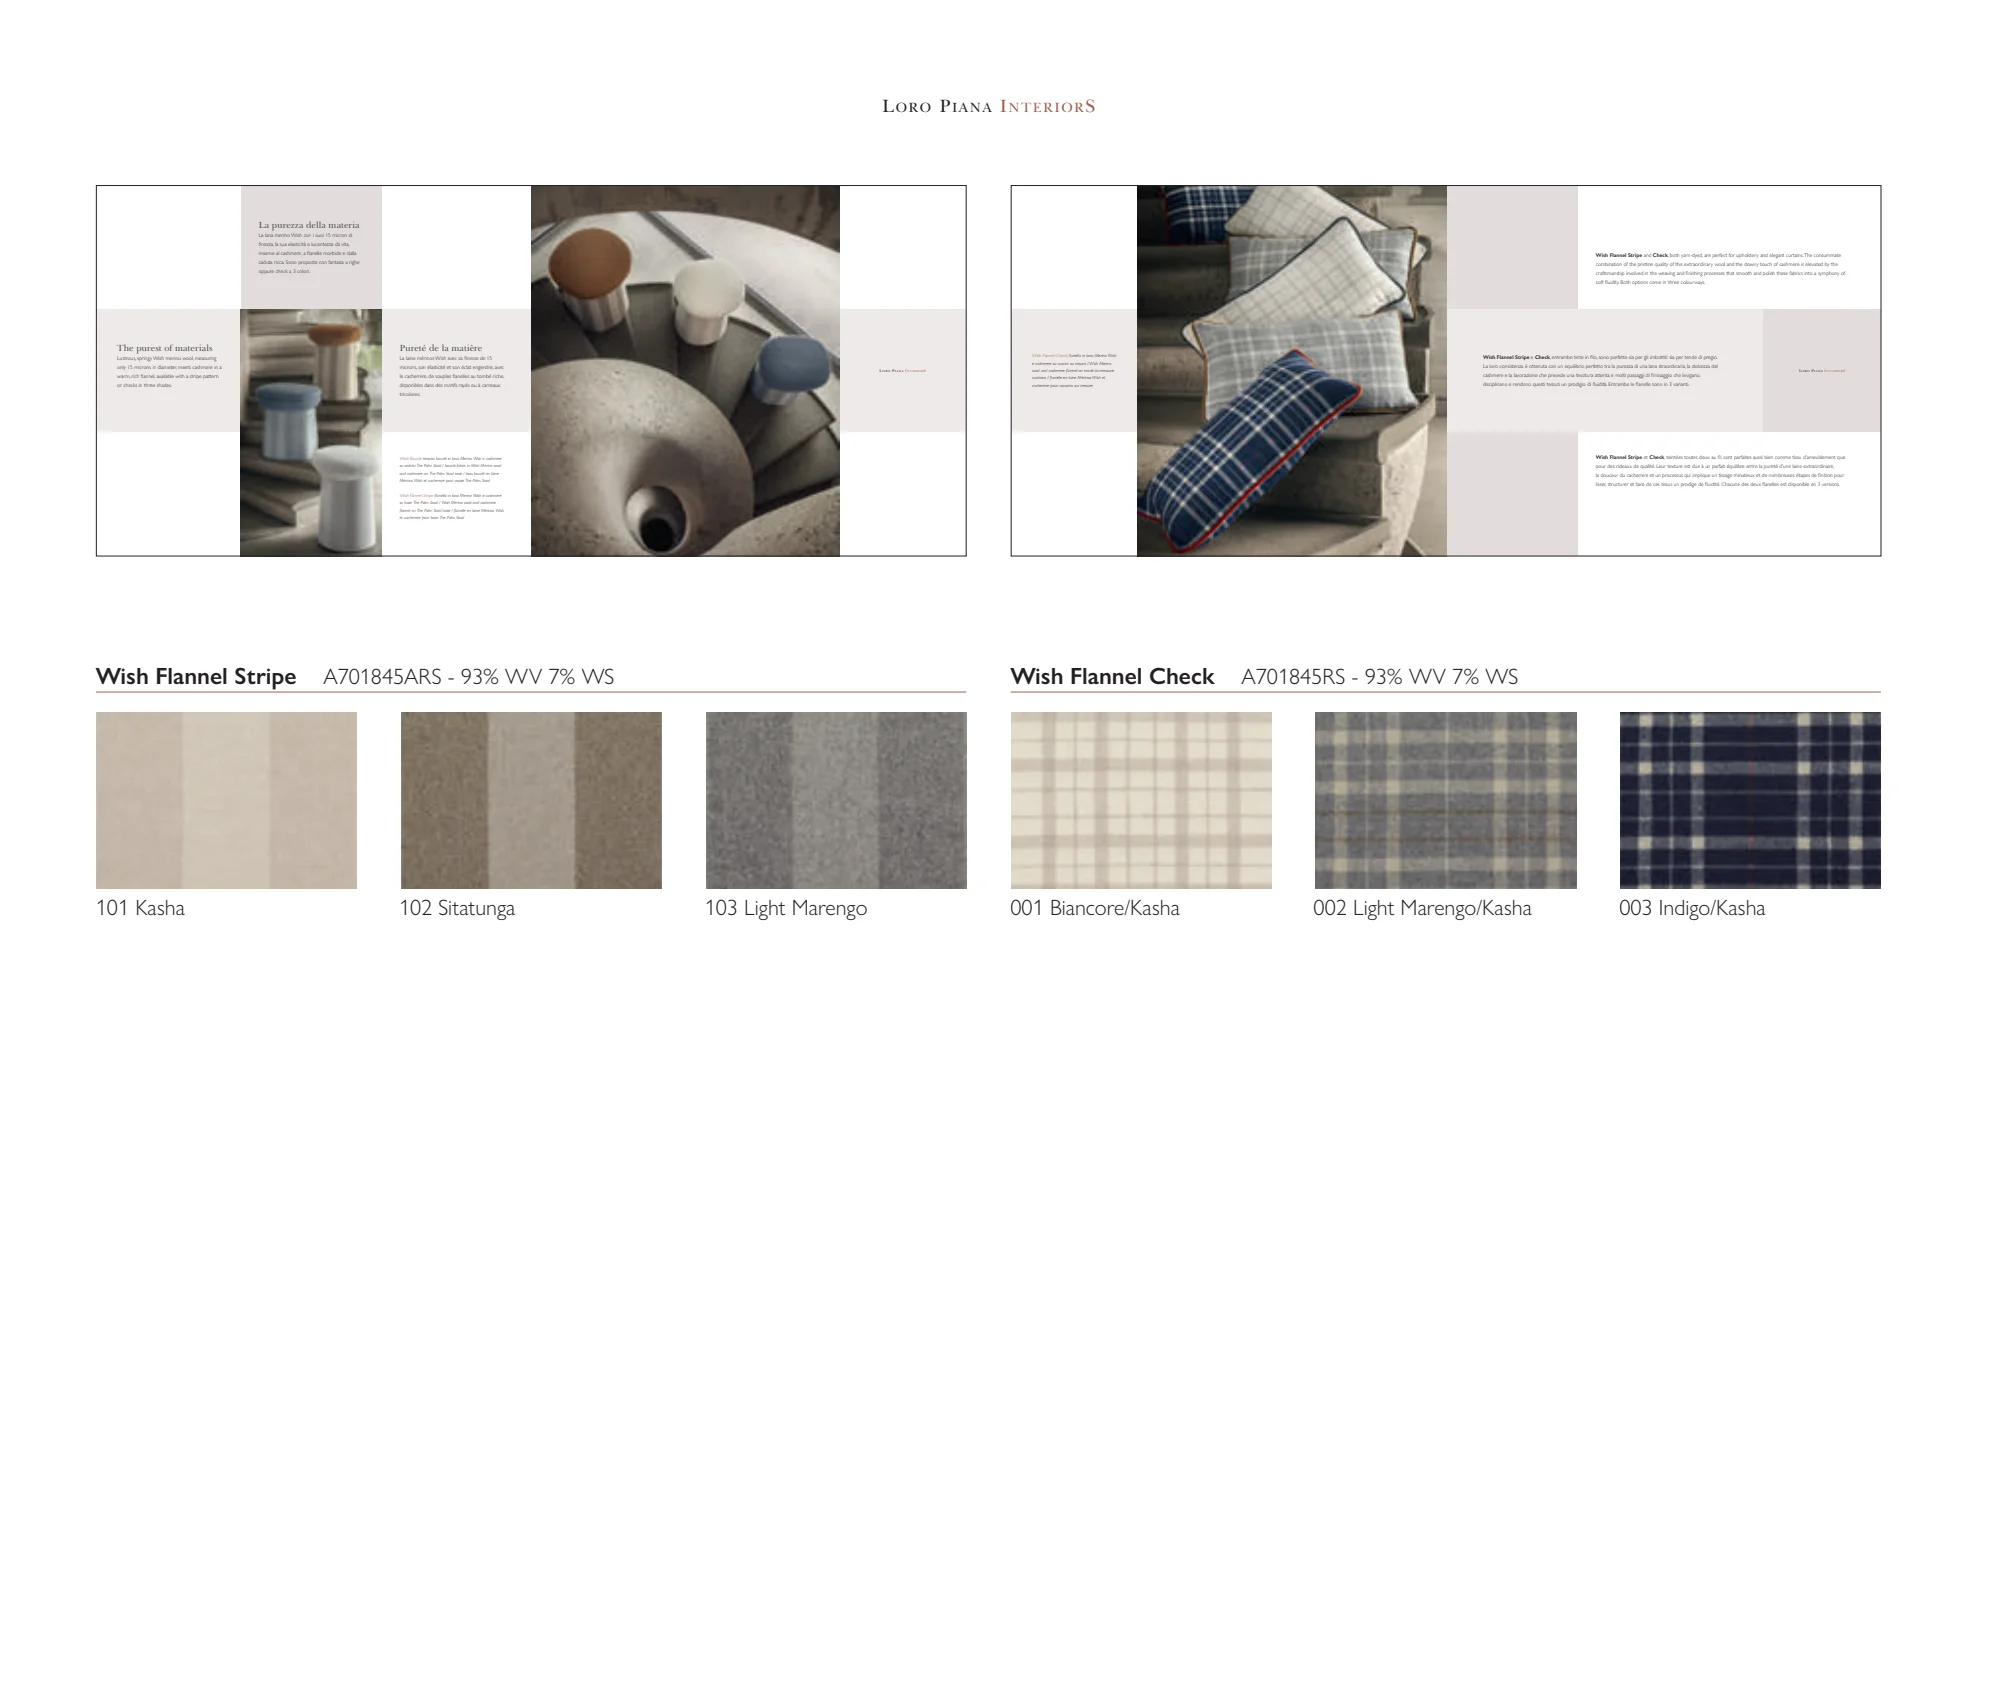This screenshot has width=2000, height=1704.
Task: Click the '102 Sitatunga' label
Action: (x=457, y=908)
